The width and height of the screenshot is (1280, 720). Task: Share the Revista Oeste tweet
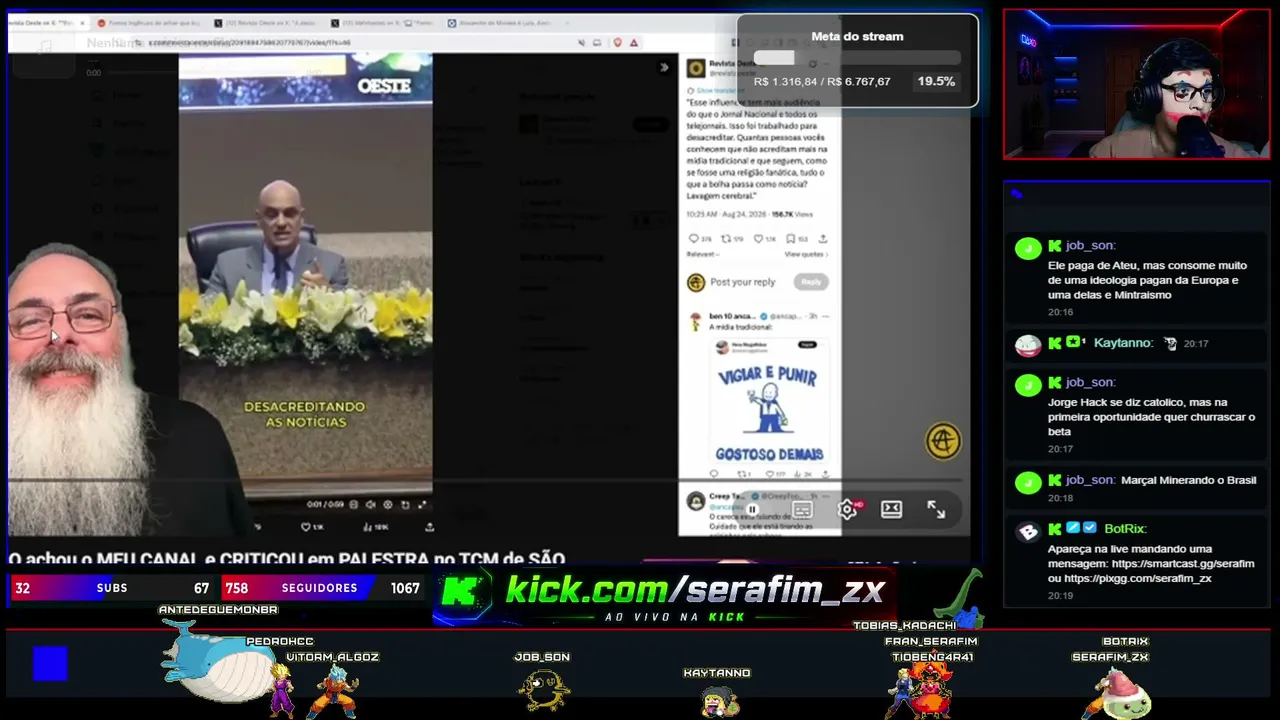click(x=823, y=239)
